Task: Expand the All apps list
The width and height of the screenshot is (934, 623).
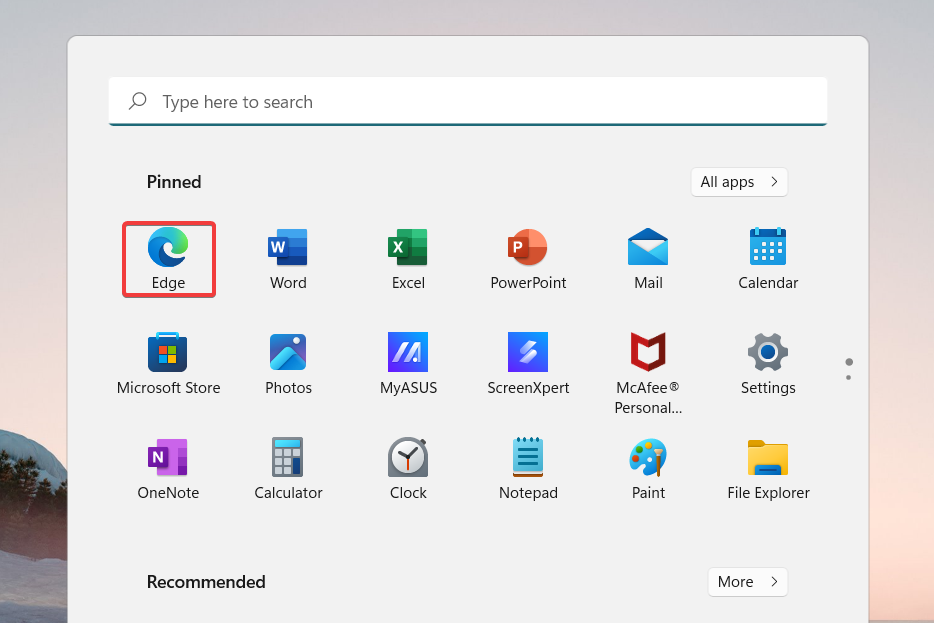Action: [739, 181]
